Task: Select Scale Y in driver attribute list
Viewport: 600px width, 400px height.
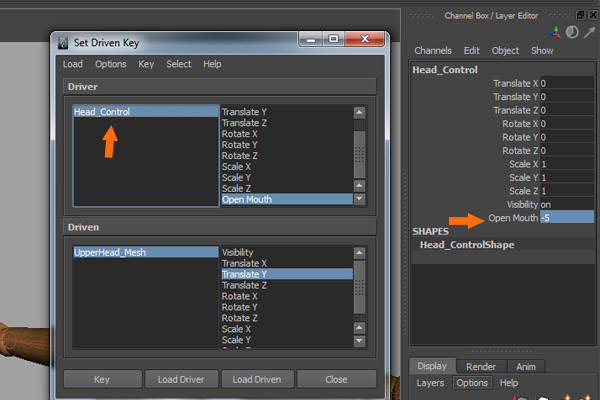Action: coord(287,178)
